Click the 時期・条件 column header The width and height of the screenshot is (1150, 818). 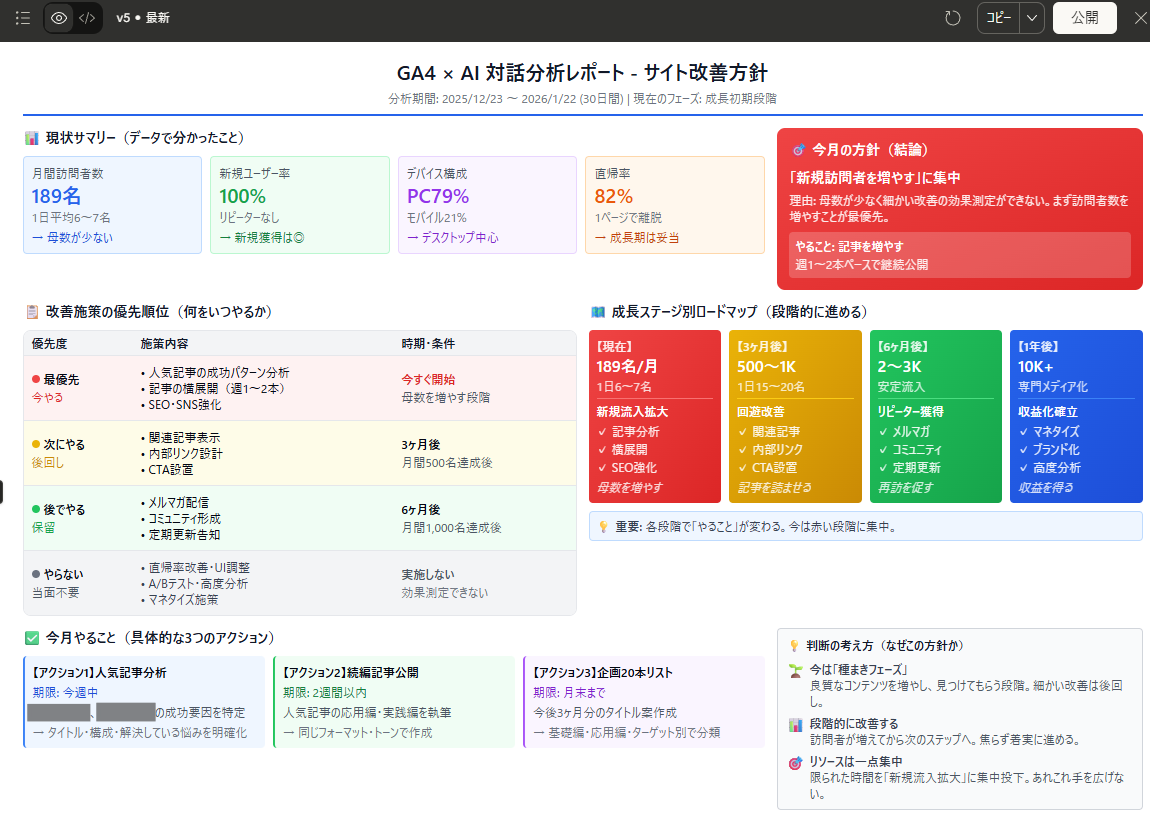click(428, 343)
